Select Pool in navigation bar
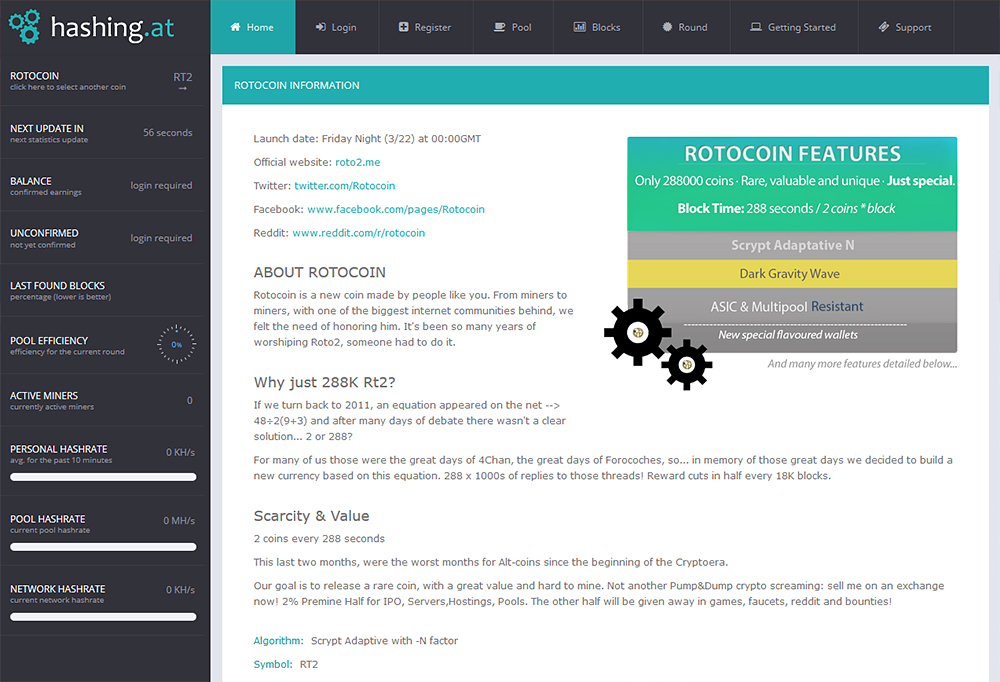1000x682 pixels. 513,27
